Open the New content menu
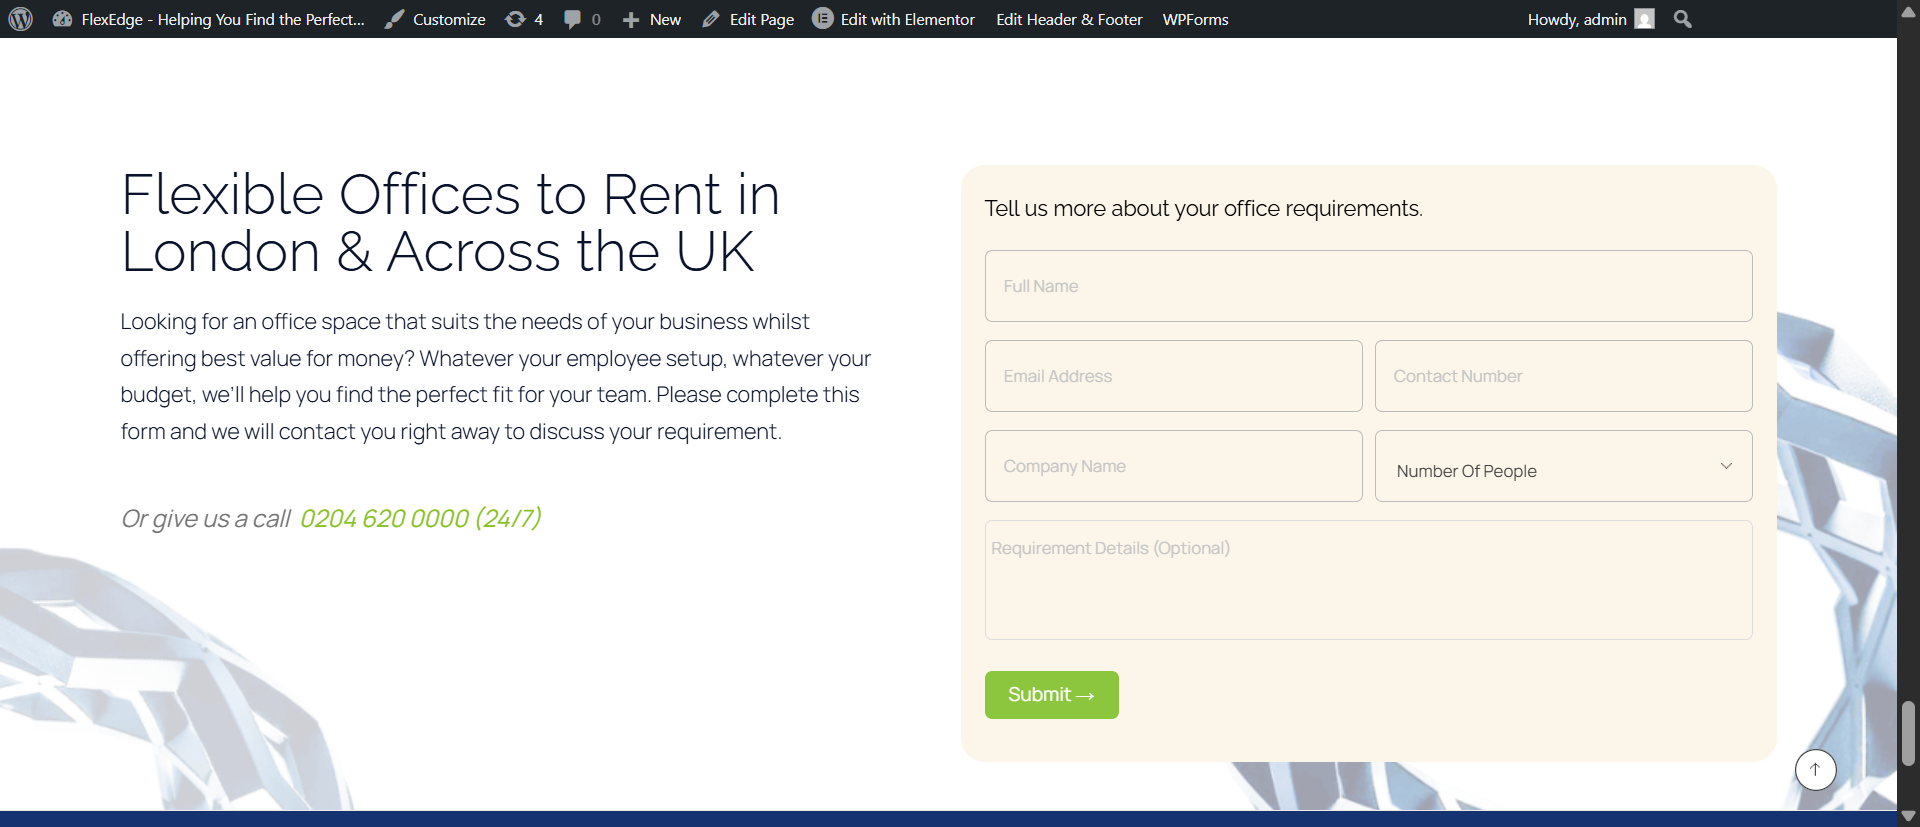 (x=652, y=19)
